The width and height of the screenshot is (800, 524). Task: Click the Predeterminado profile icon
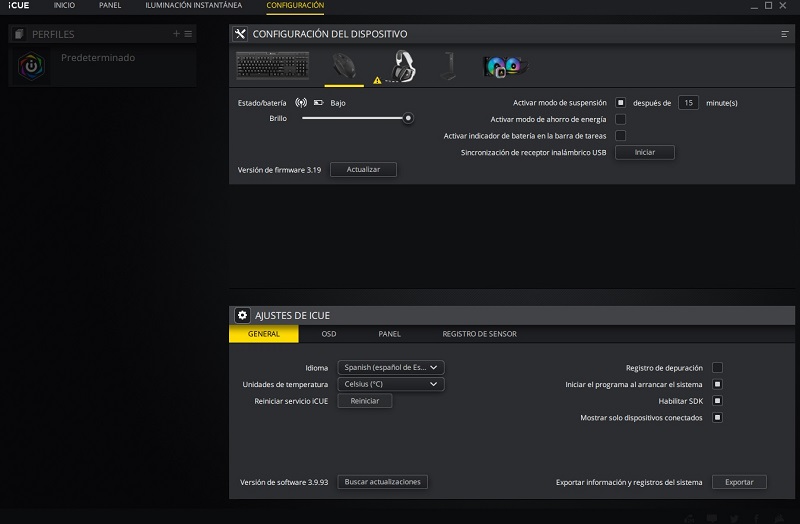(31, 66)
